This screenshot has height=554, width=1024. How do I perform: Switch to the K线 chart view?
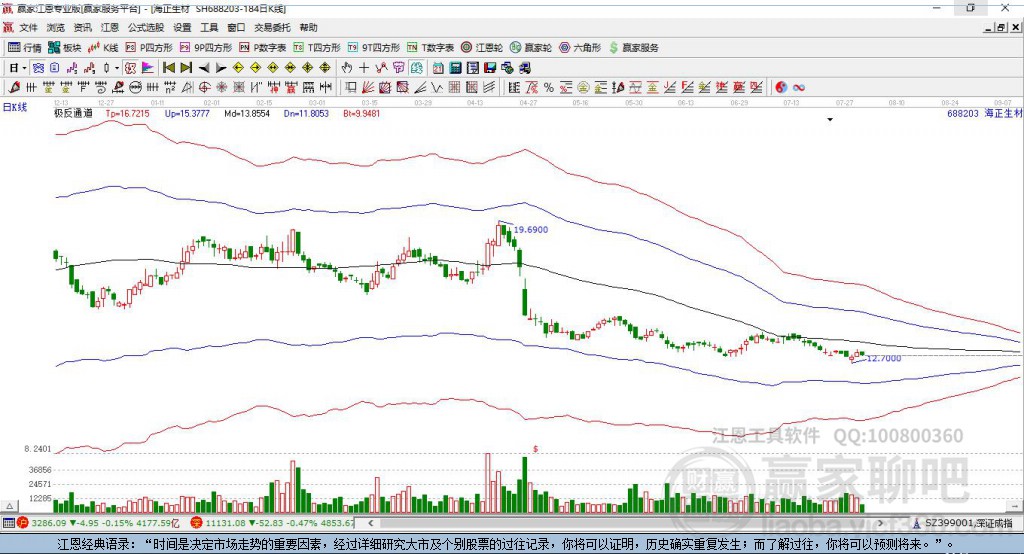[103, 48]
